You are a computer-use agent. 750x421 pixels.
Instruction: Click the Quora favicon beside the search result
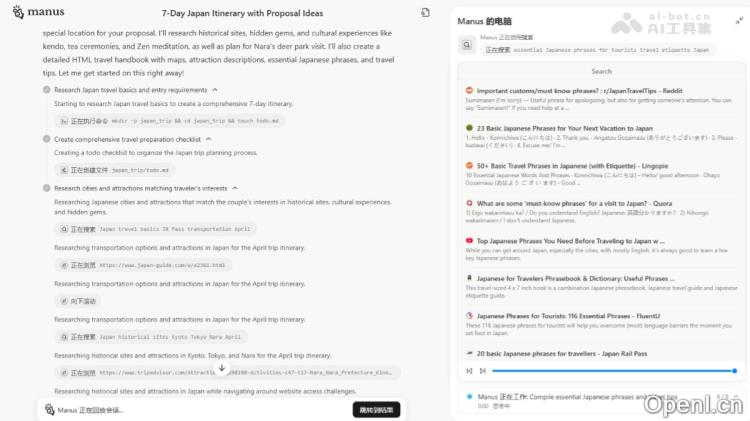[x=469, y=203]
